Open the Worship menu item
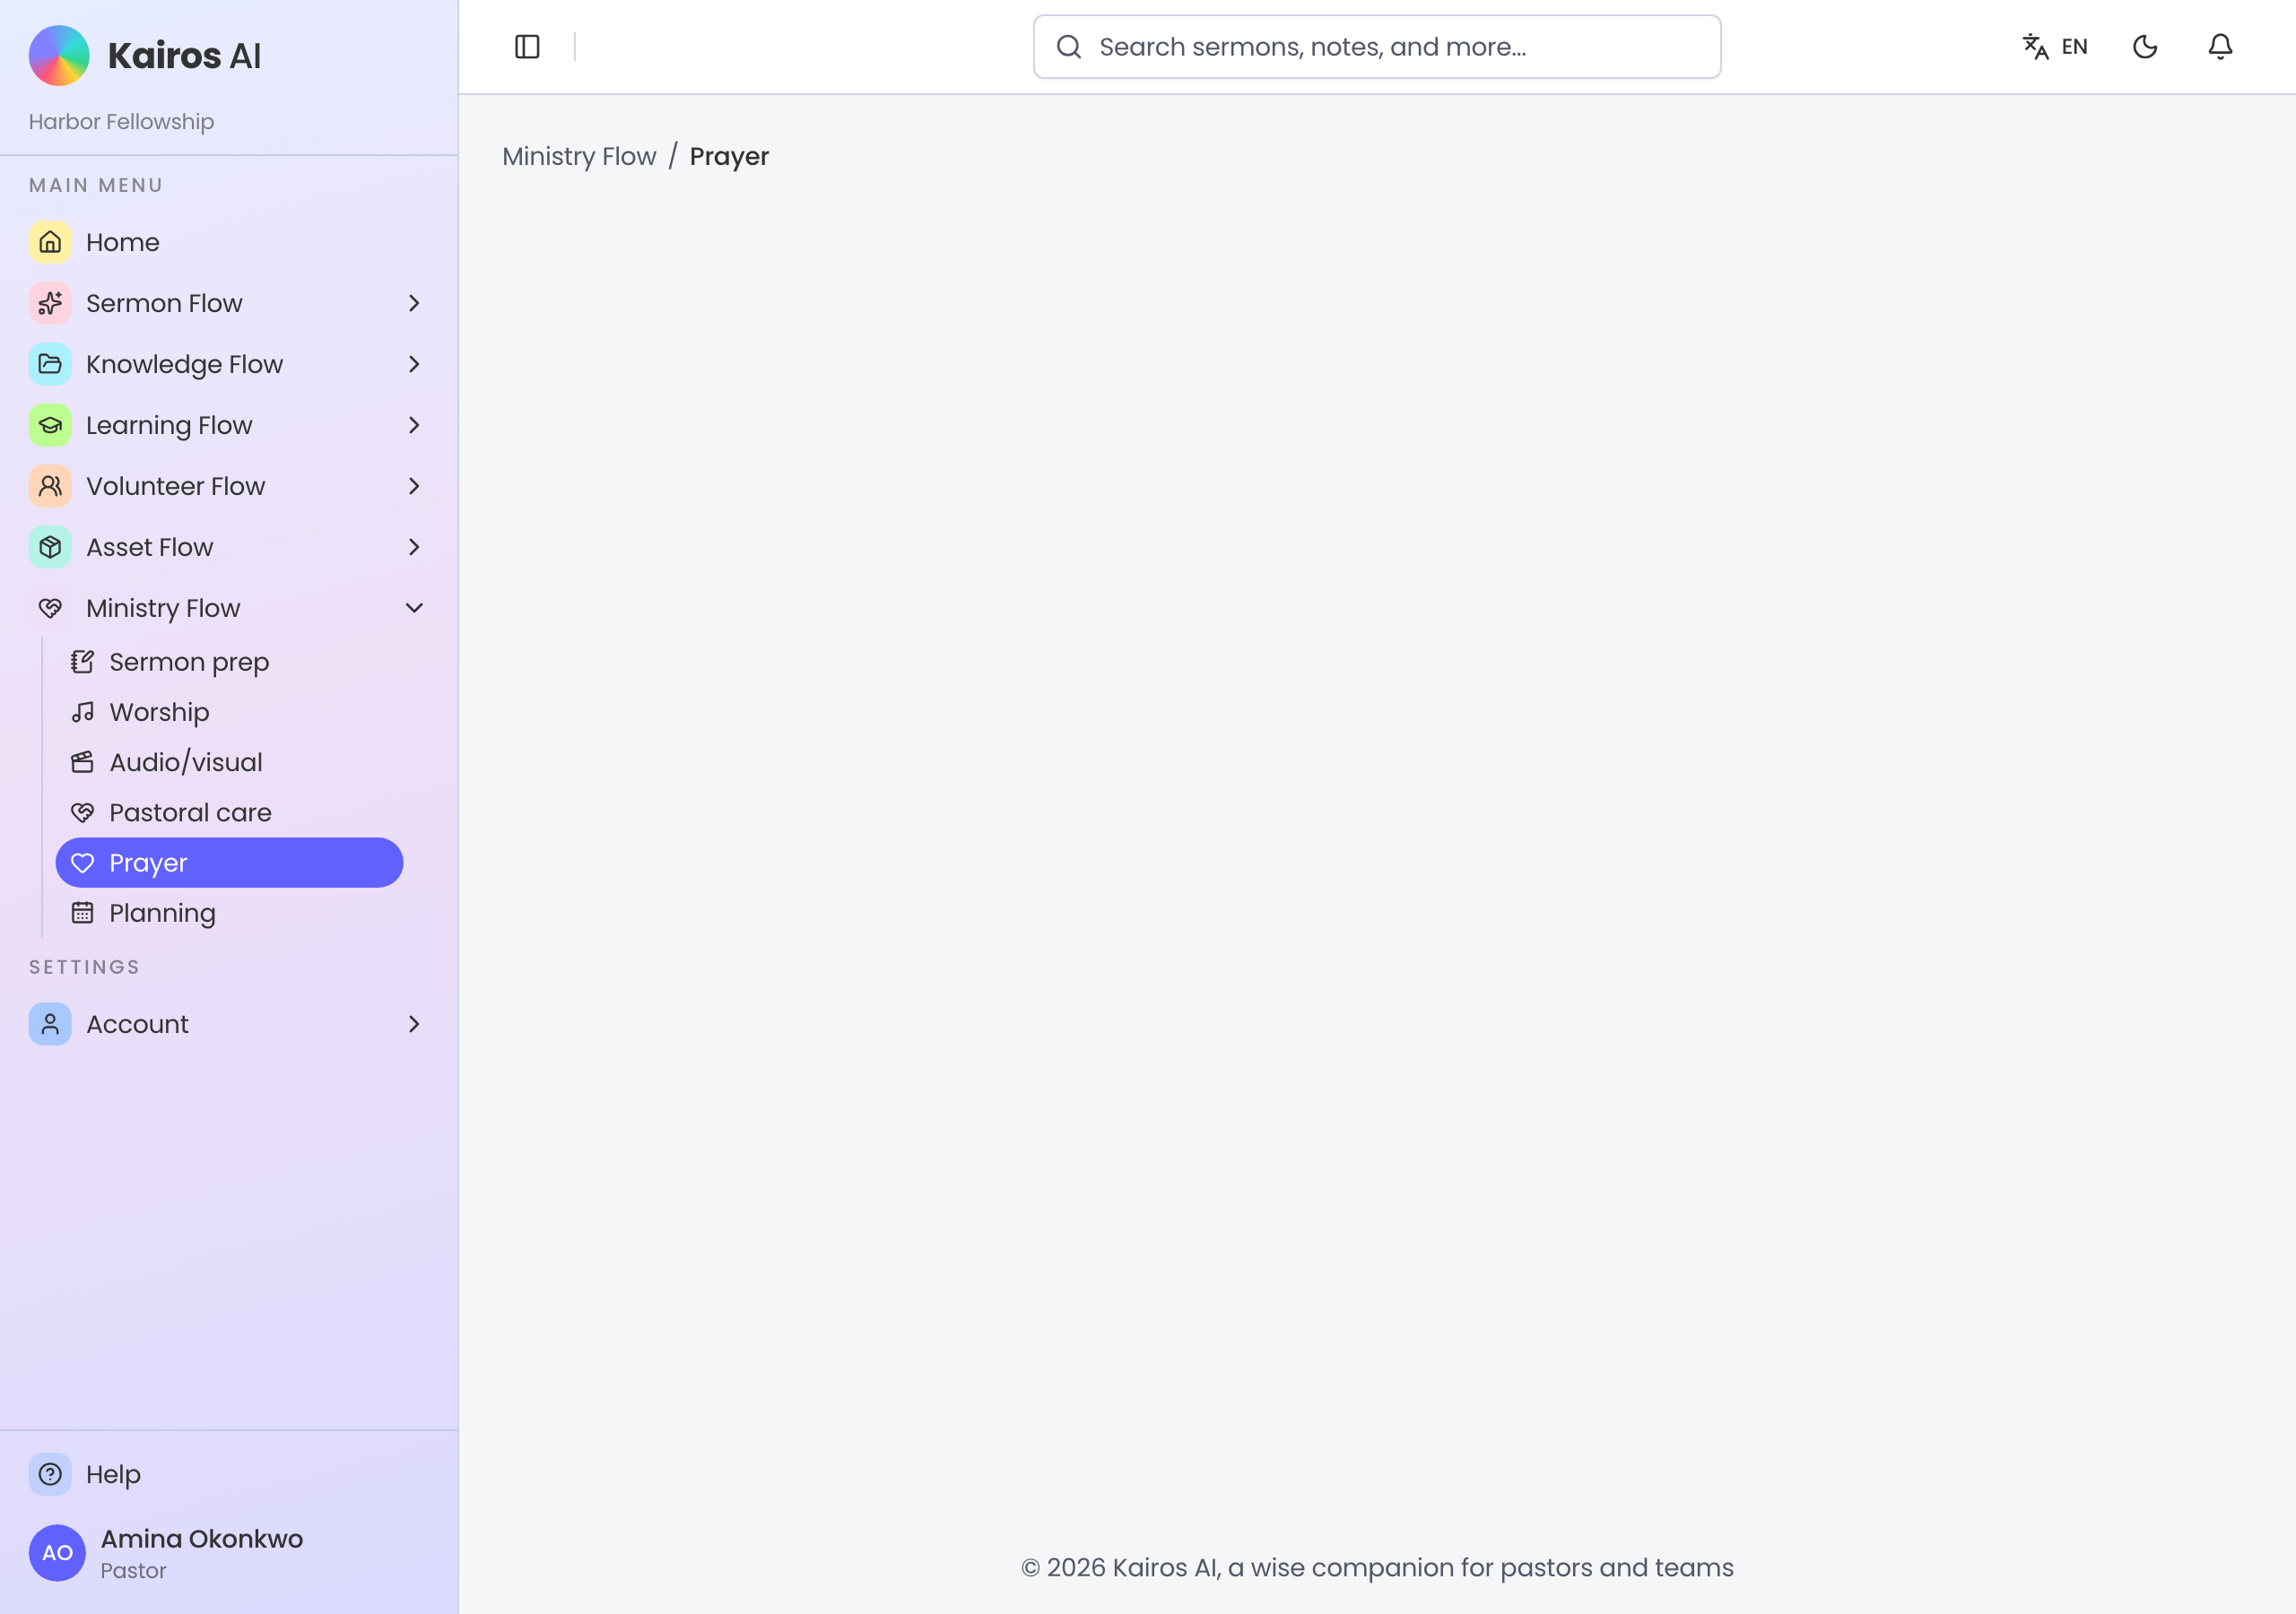Viewport: 2296px width, 1614px height. click(x=229, y=712)
